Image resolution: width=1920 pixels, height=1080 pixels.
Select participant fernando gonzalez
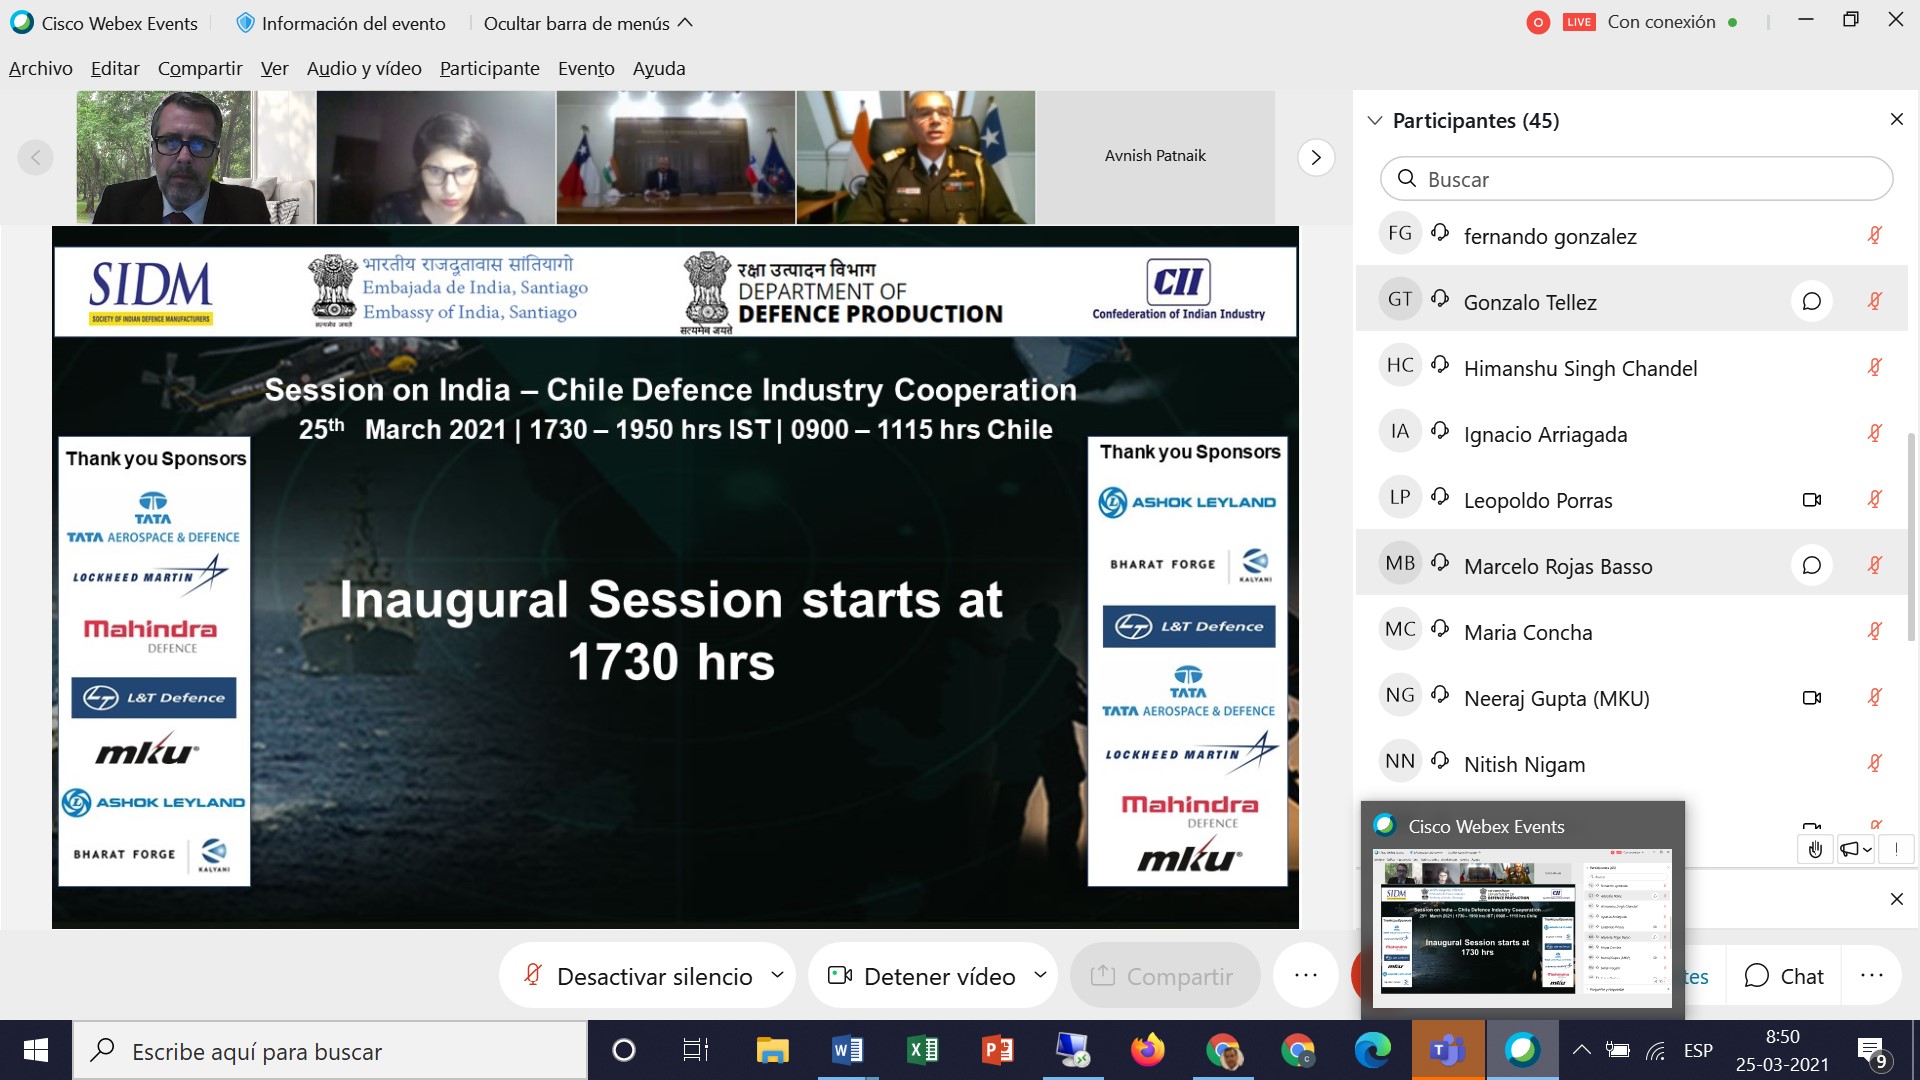[x=1632, y=235]
